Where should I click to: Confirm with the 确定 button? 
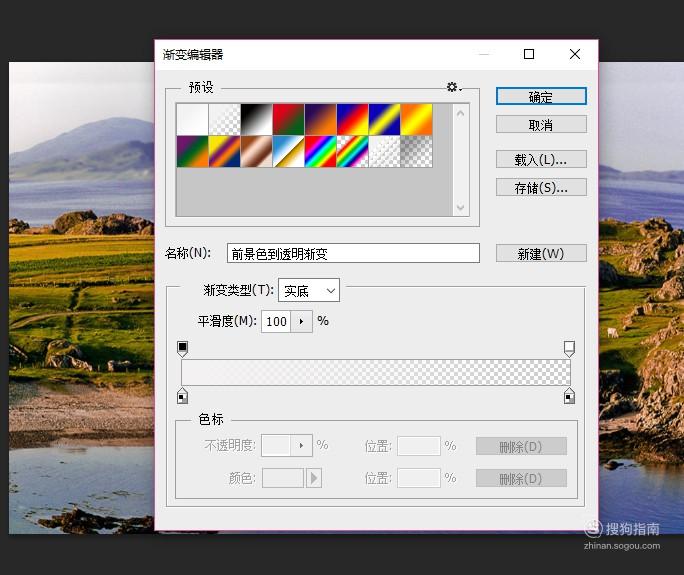pos(541,96)
